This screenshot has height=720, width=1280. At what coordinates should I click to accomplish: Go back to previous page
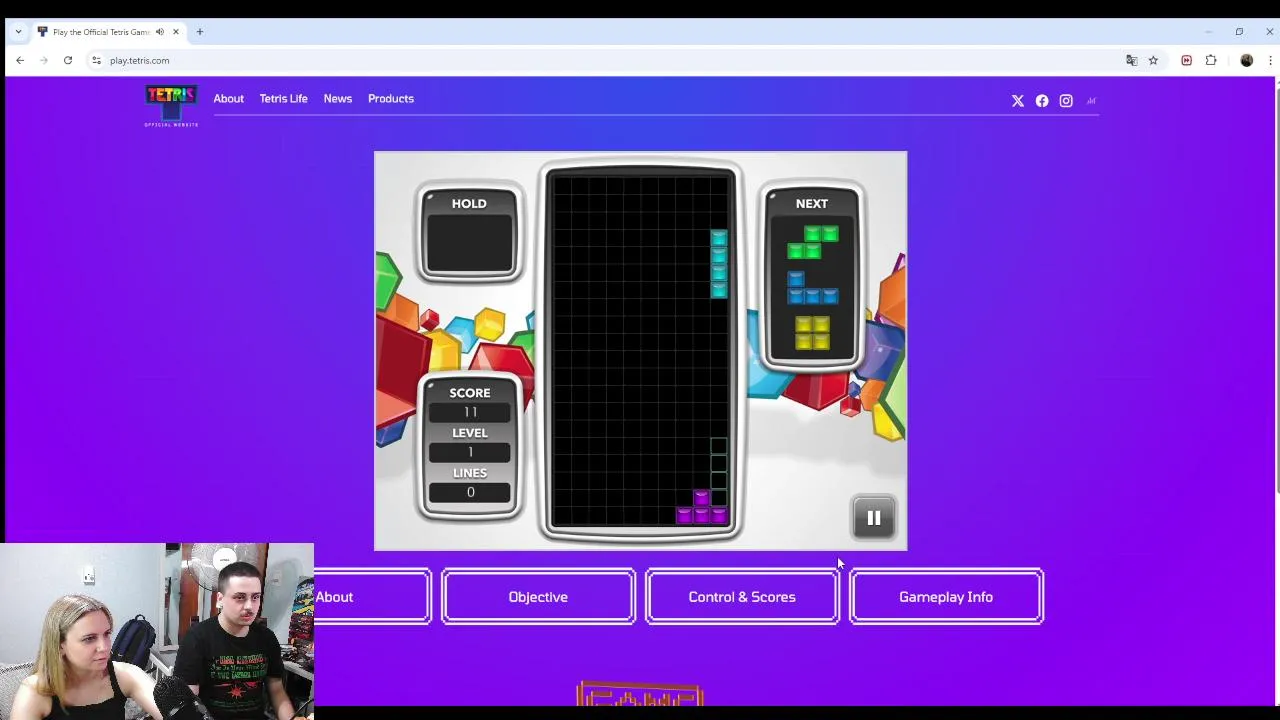click(20, 61)
